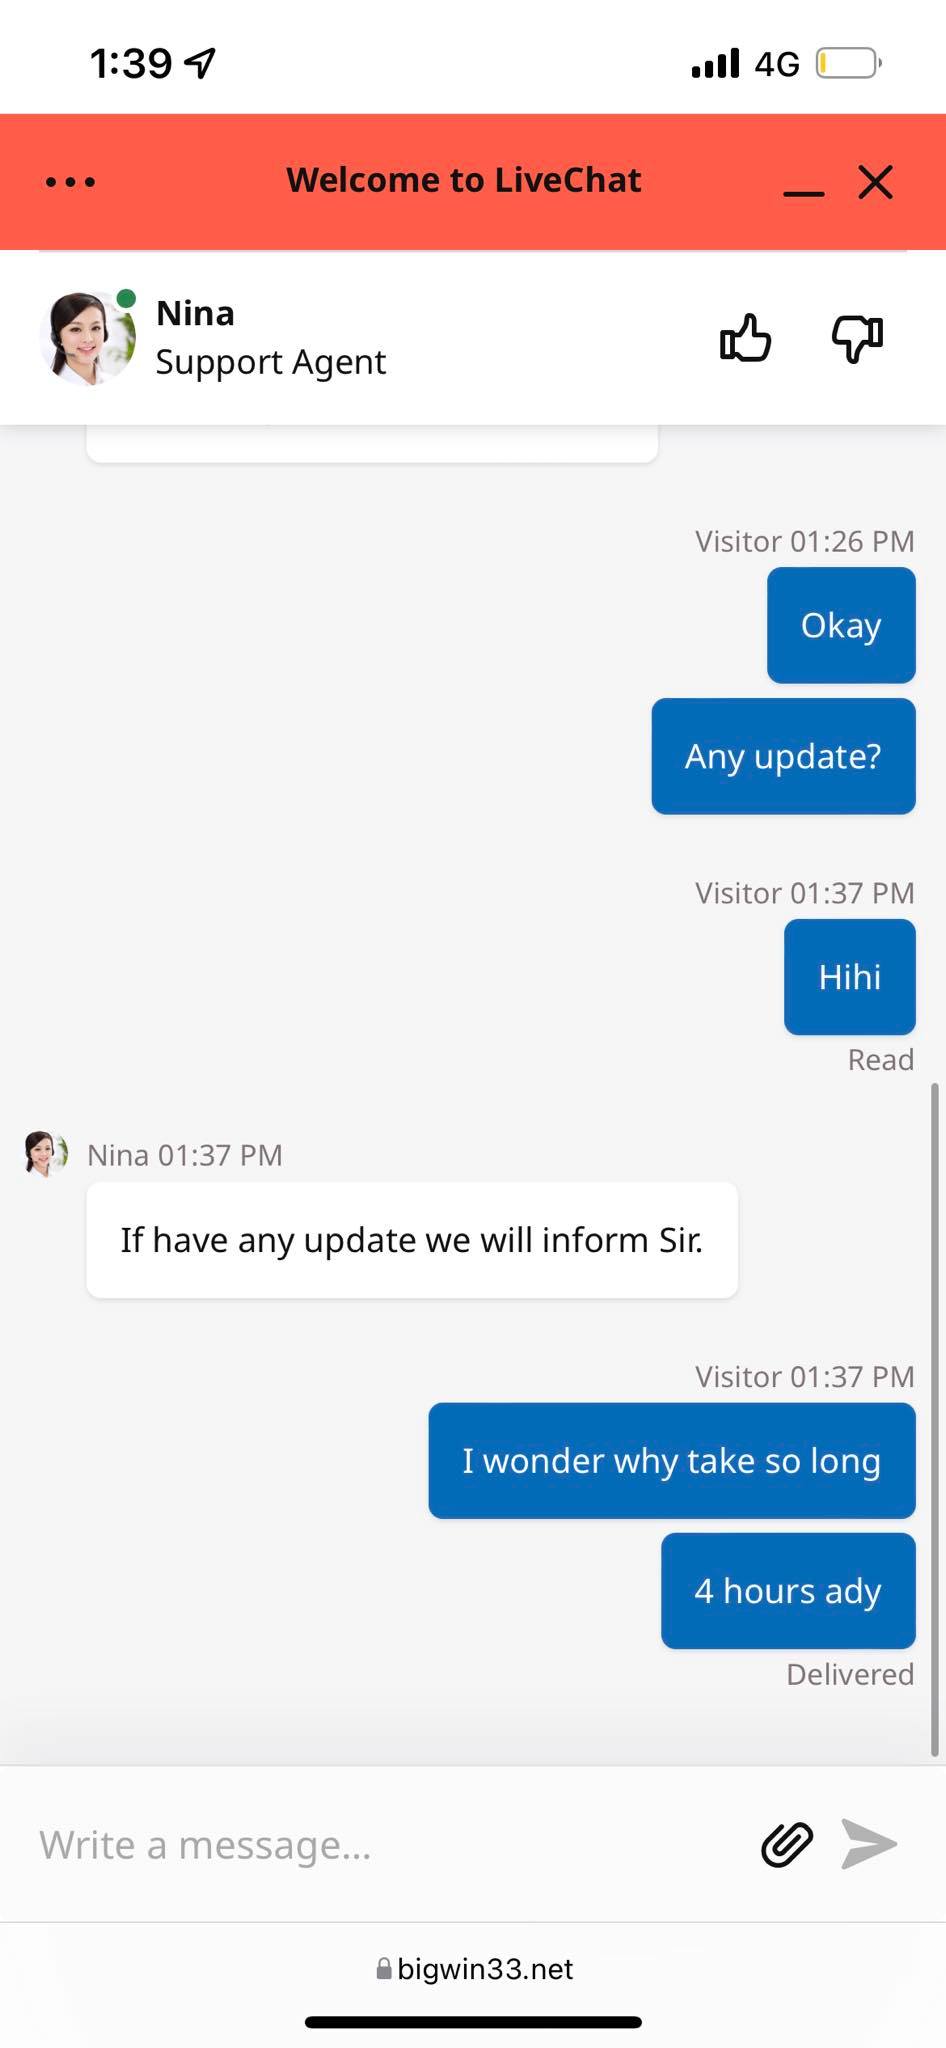Rate the chat with thumbs down

pyautogui.click(x=858, y=338)
